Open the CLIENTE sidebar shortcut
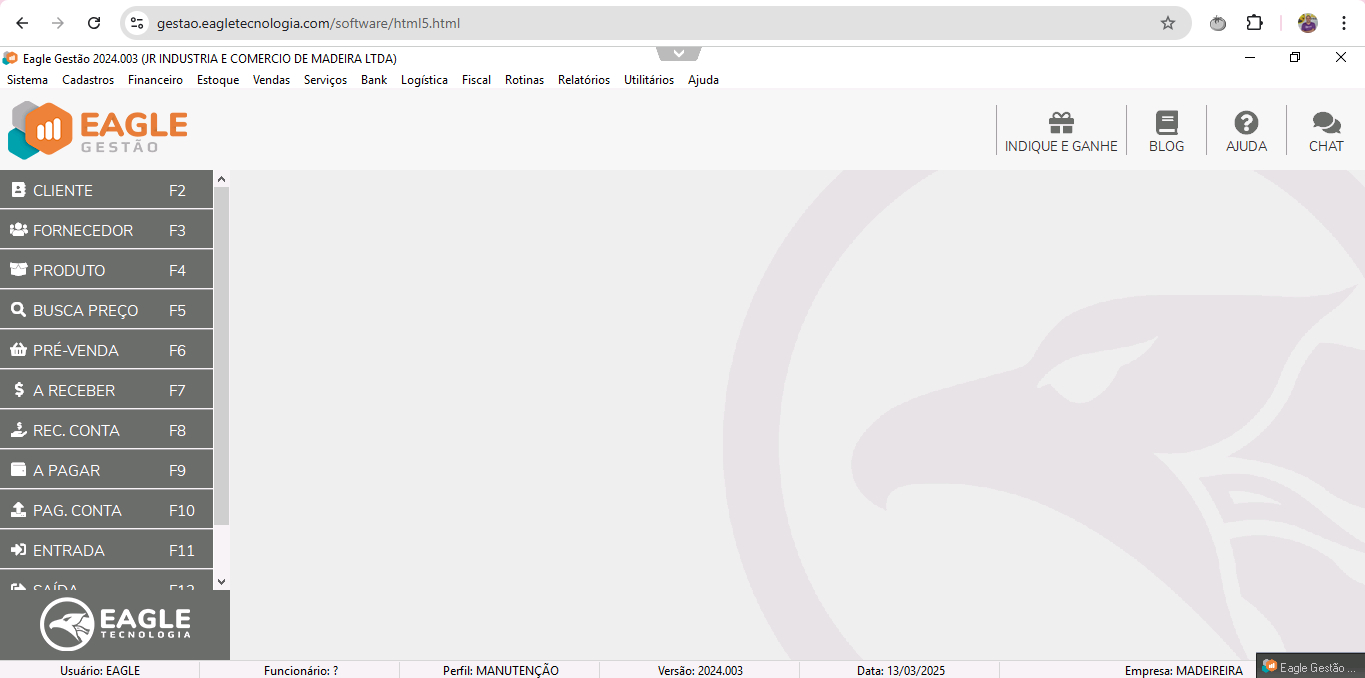Screen dimensions: 1365x678 pos(106,190)
